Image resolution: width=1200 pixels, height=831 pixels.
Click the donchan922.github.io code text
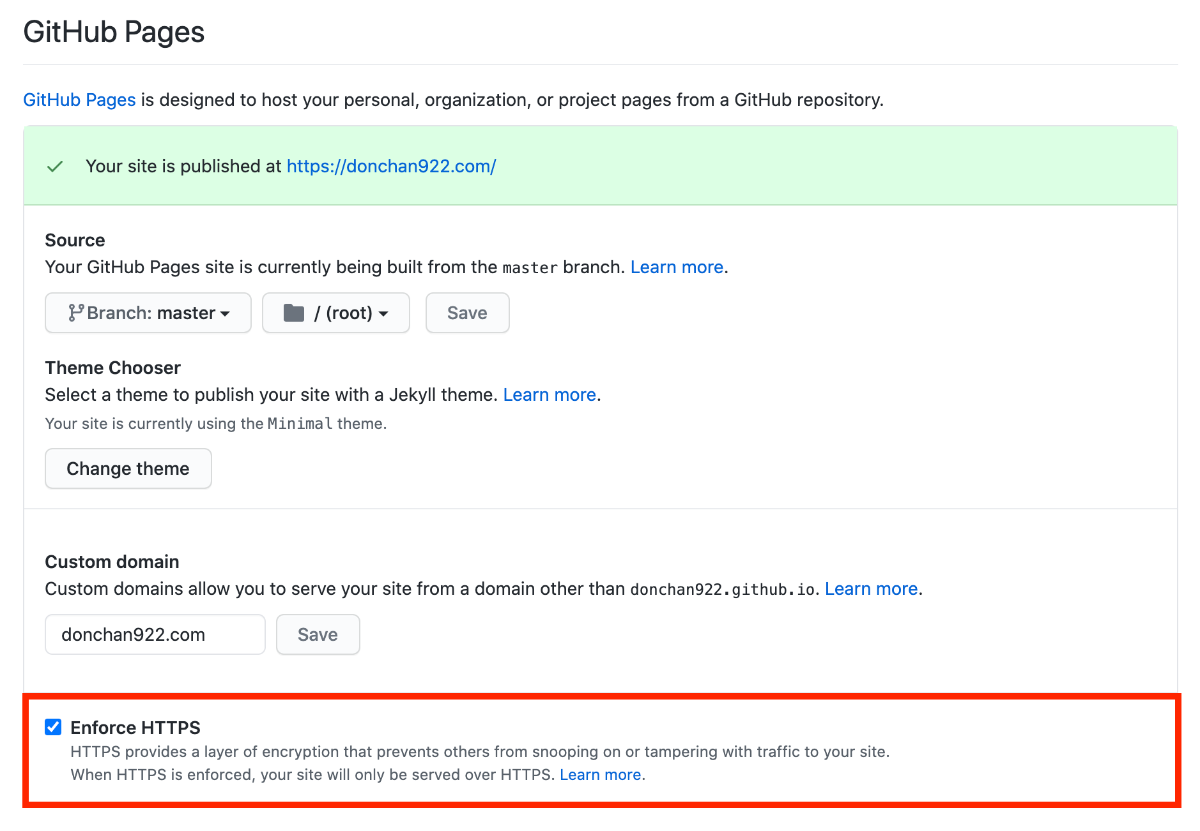[724, 590]
